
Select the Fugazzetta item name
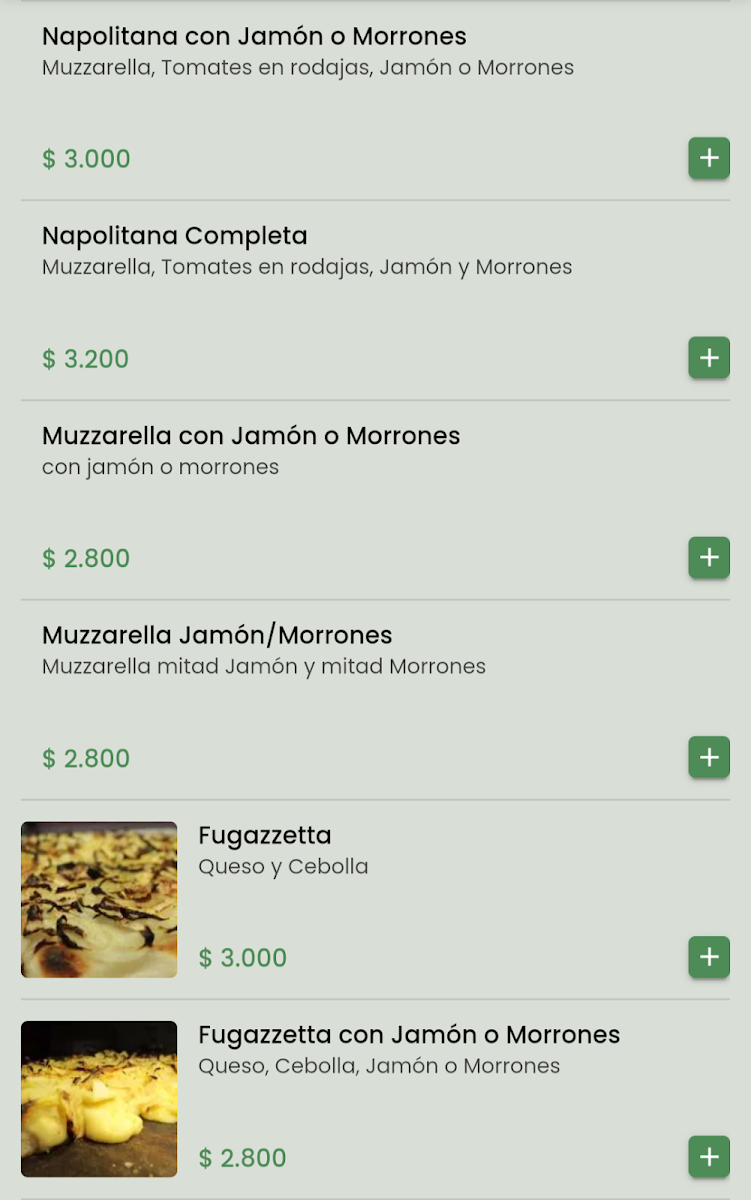tap(265, 835)
